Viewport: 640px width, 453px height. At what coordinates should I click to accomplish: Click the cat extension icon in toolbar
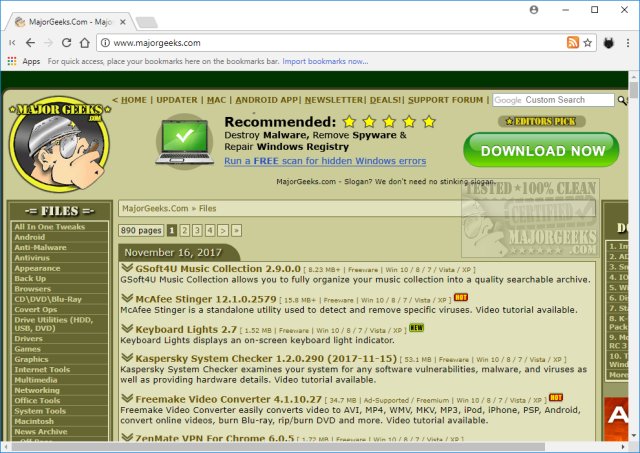(x=607, y=43)
